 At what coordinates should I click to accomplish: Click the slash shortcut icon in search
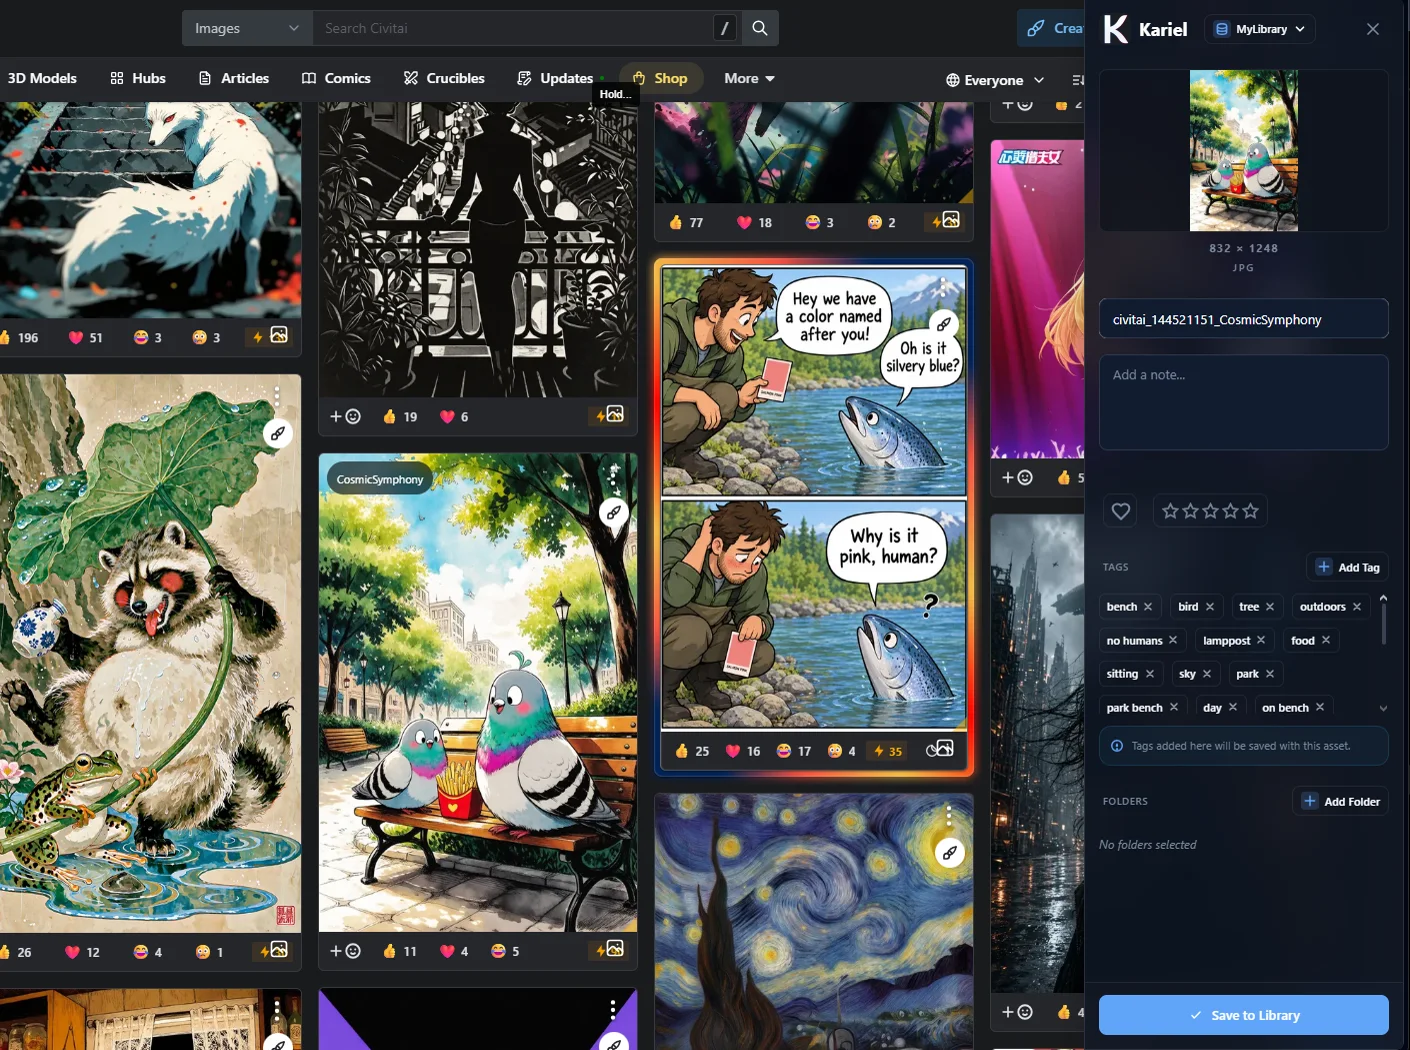725,28
